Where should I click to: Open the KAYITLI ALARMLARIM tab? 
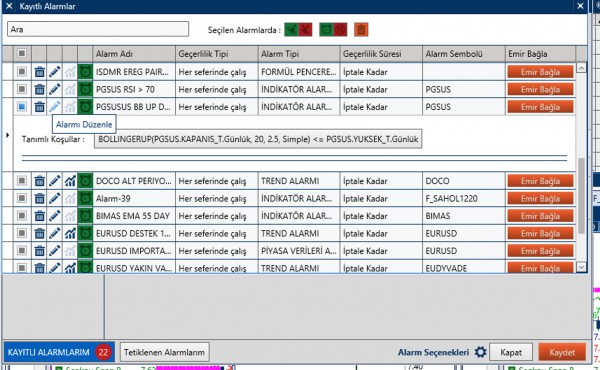tap(59, 352)
